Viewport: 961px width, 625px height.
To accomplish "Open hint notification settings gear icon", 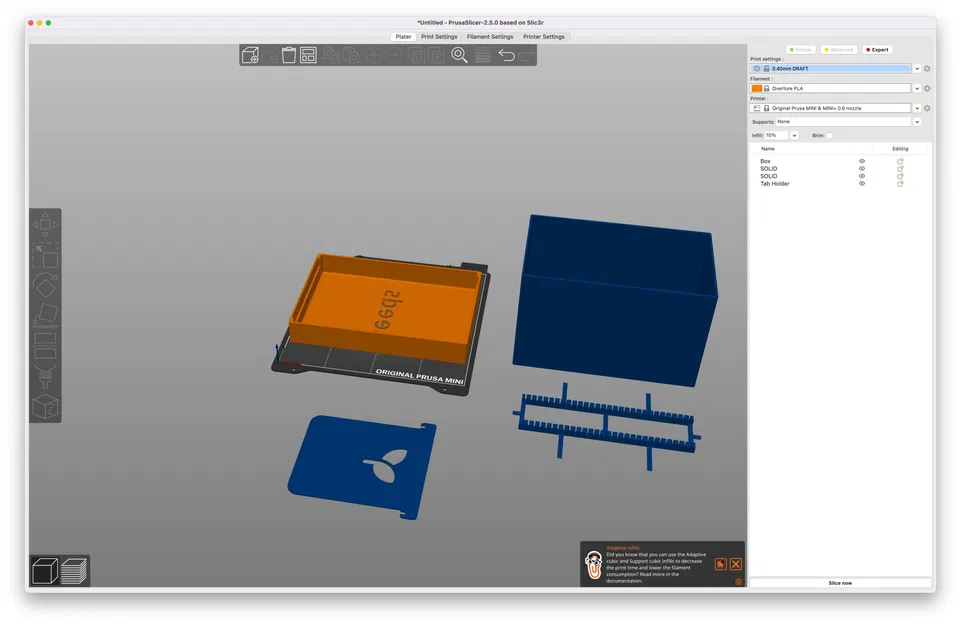I will 738,581.
